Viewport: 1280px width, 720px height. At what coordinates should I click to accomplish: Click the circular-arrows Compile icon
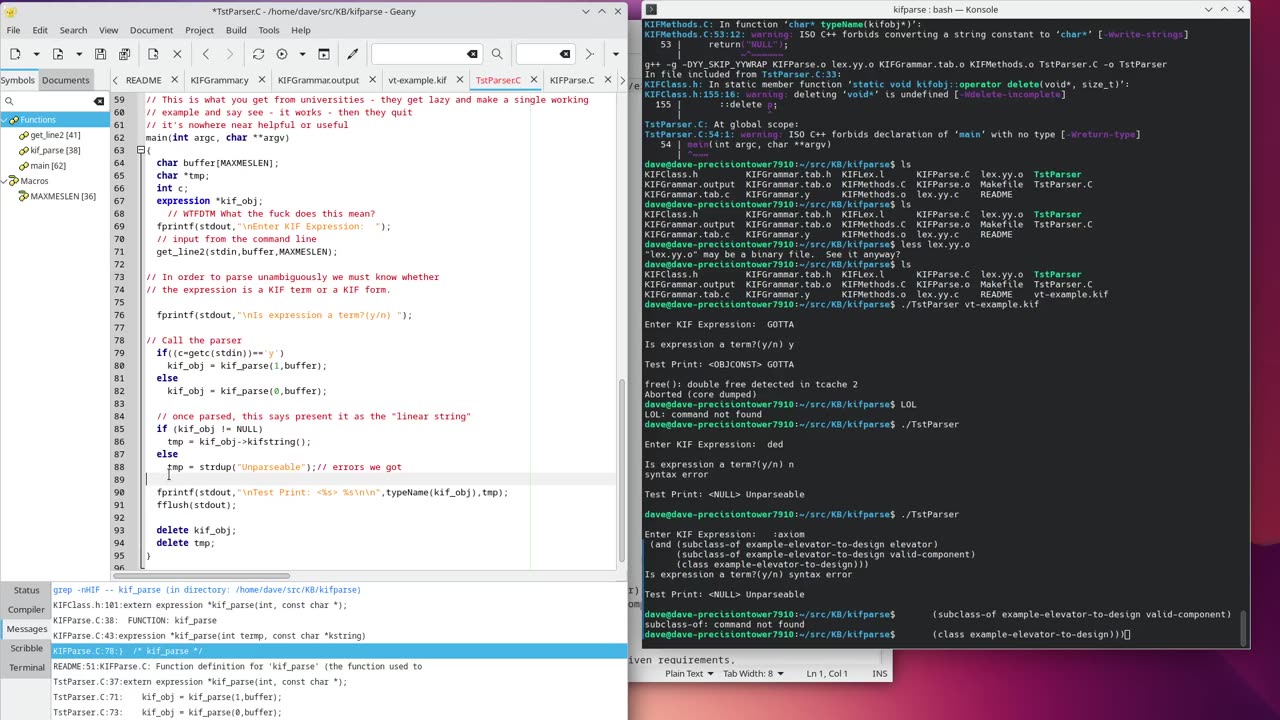[258, 54]
